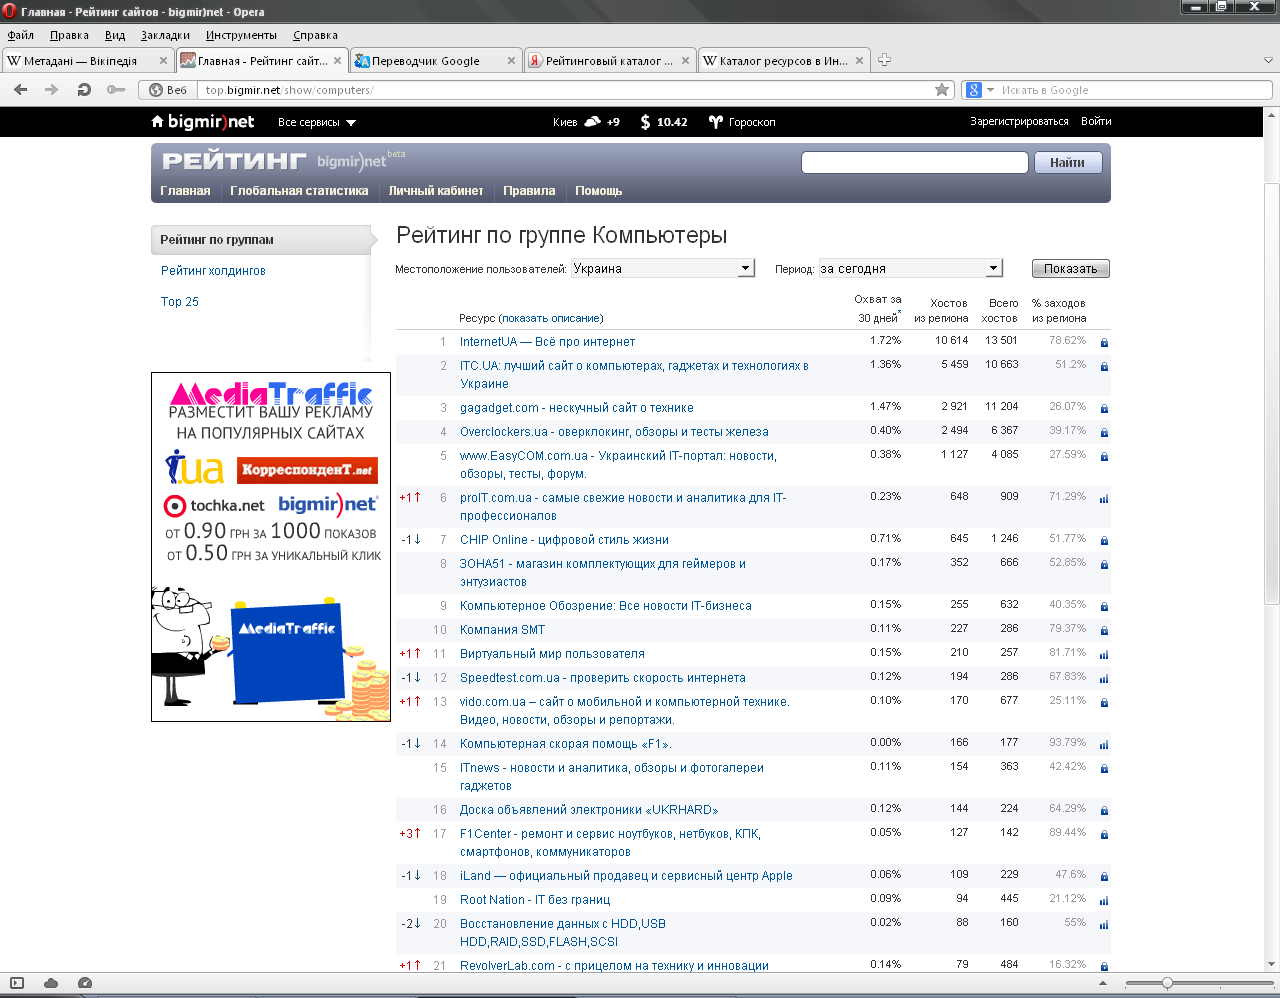Open stats chart icon for Виртуальный мир пользователя
This screenshot has height=998, width=1280.
point(1104,654)
